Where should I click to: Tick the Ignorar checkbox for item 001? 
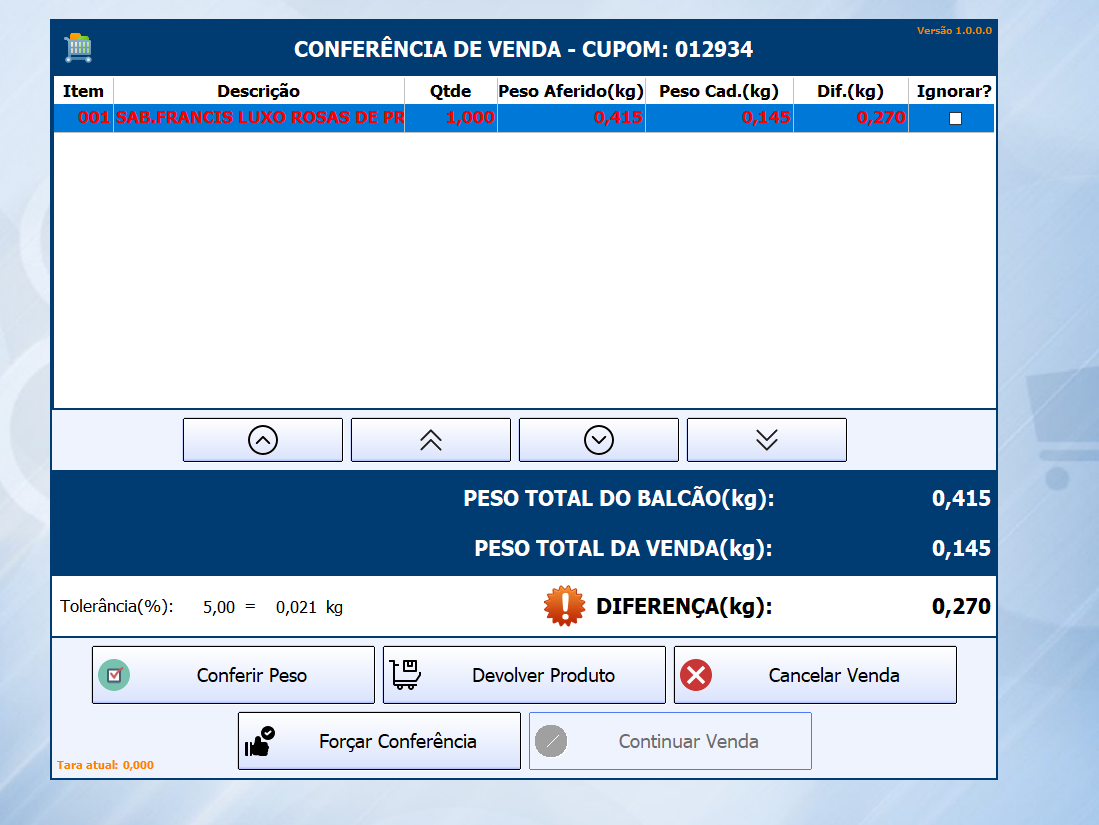point(955,118)
